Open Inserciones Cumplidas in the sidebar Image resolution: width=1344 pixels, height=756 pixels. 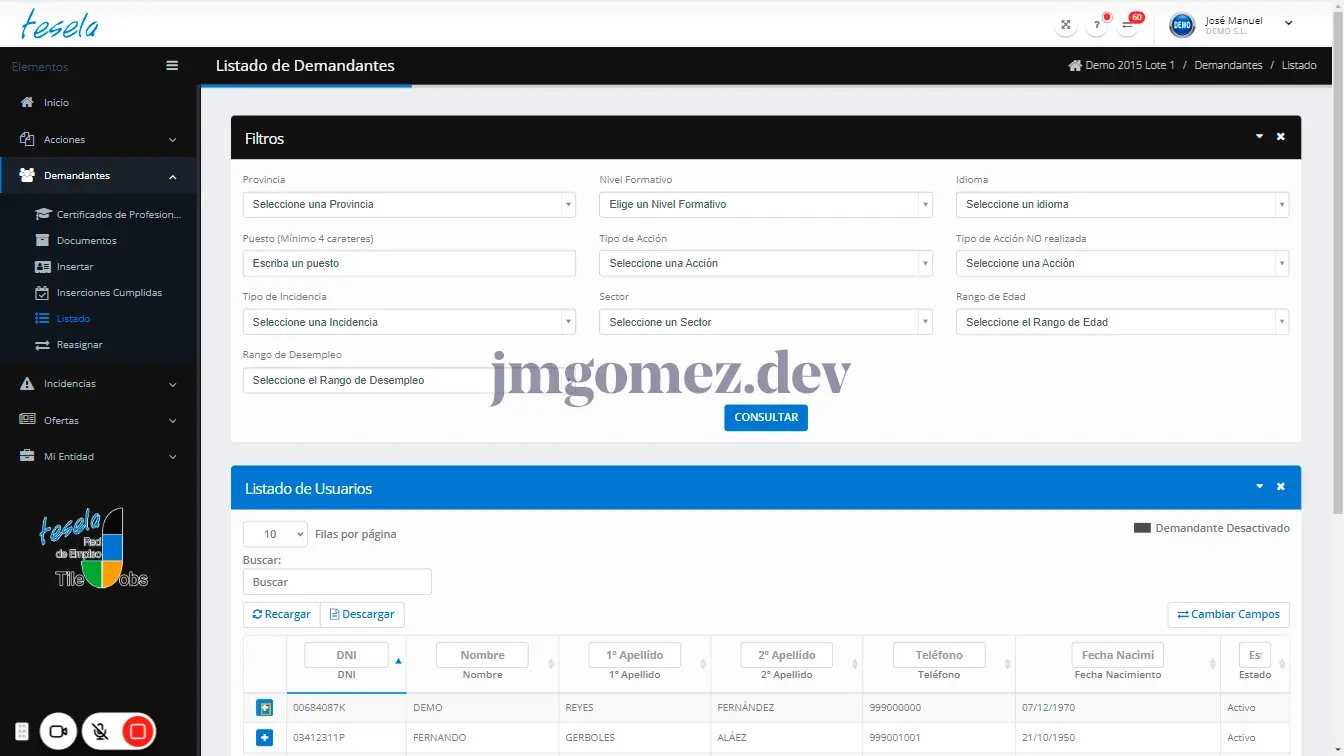(109, 293)
